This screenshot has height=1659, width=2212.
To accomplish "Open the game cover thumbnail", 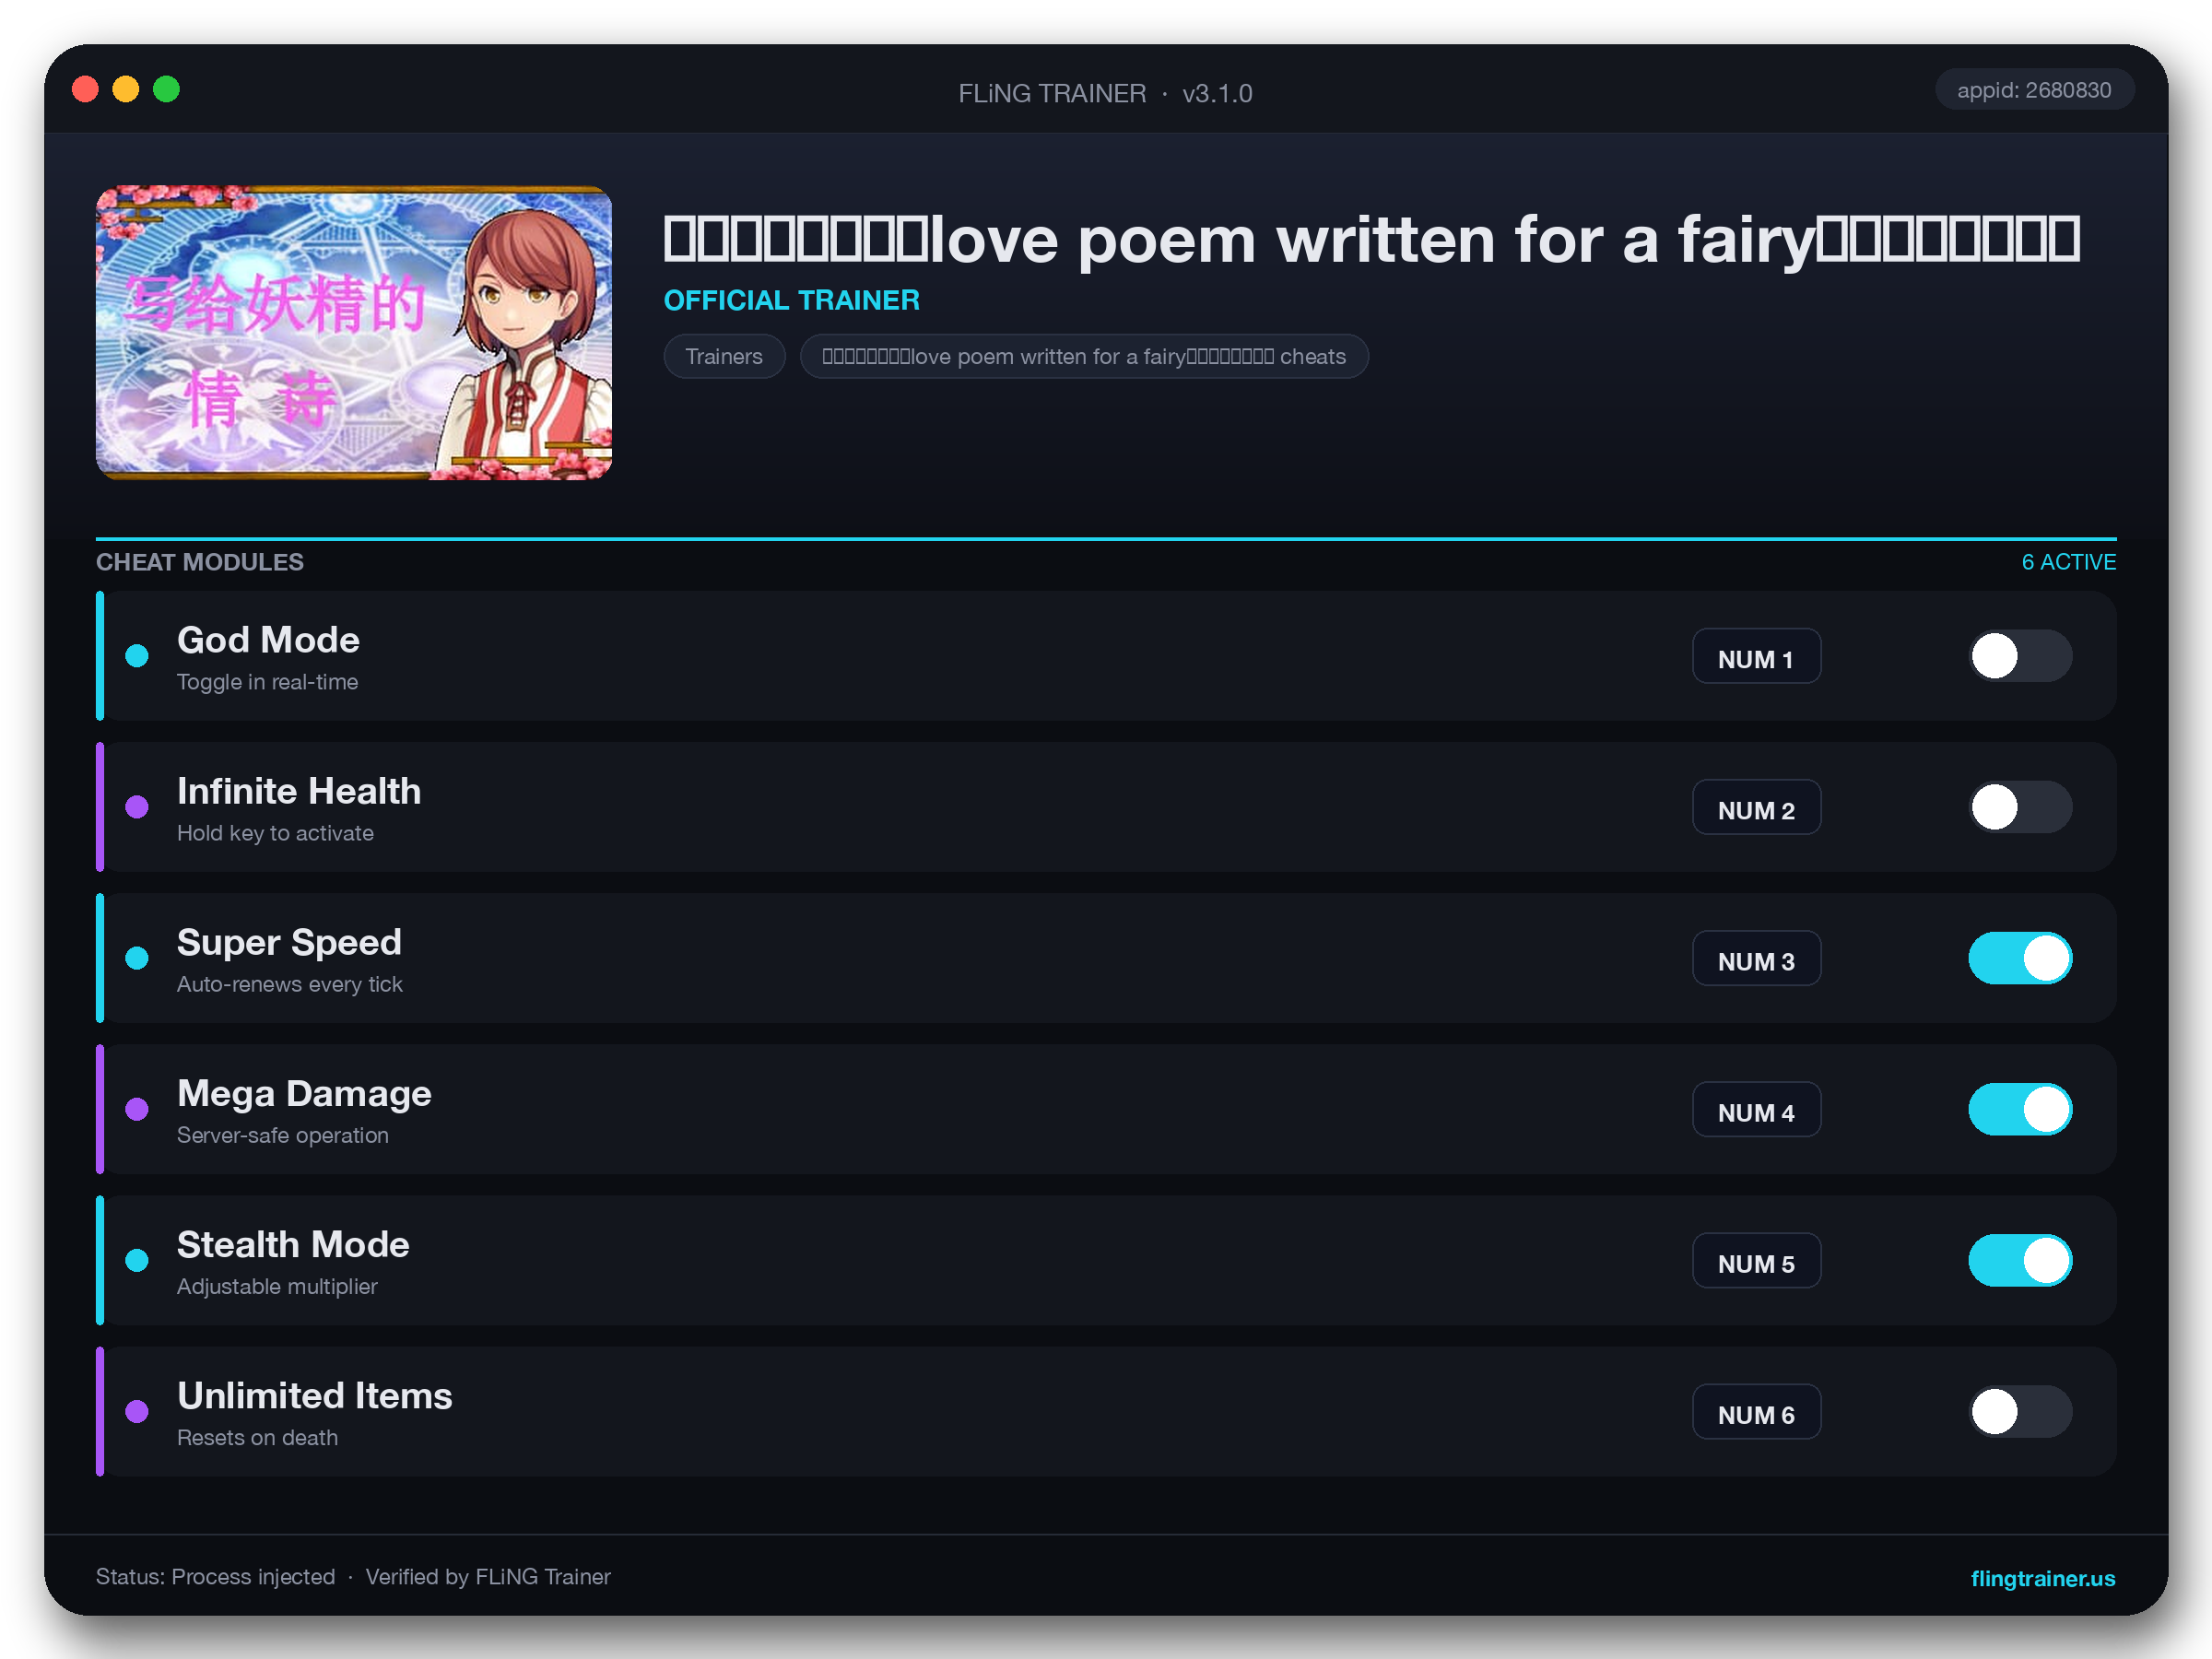I will point(354,332).
